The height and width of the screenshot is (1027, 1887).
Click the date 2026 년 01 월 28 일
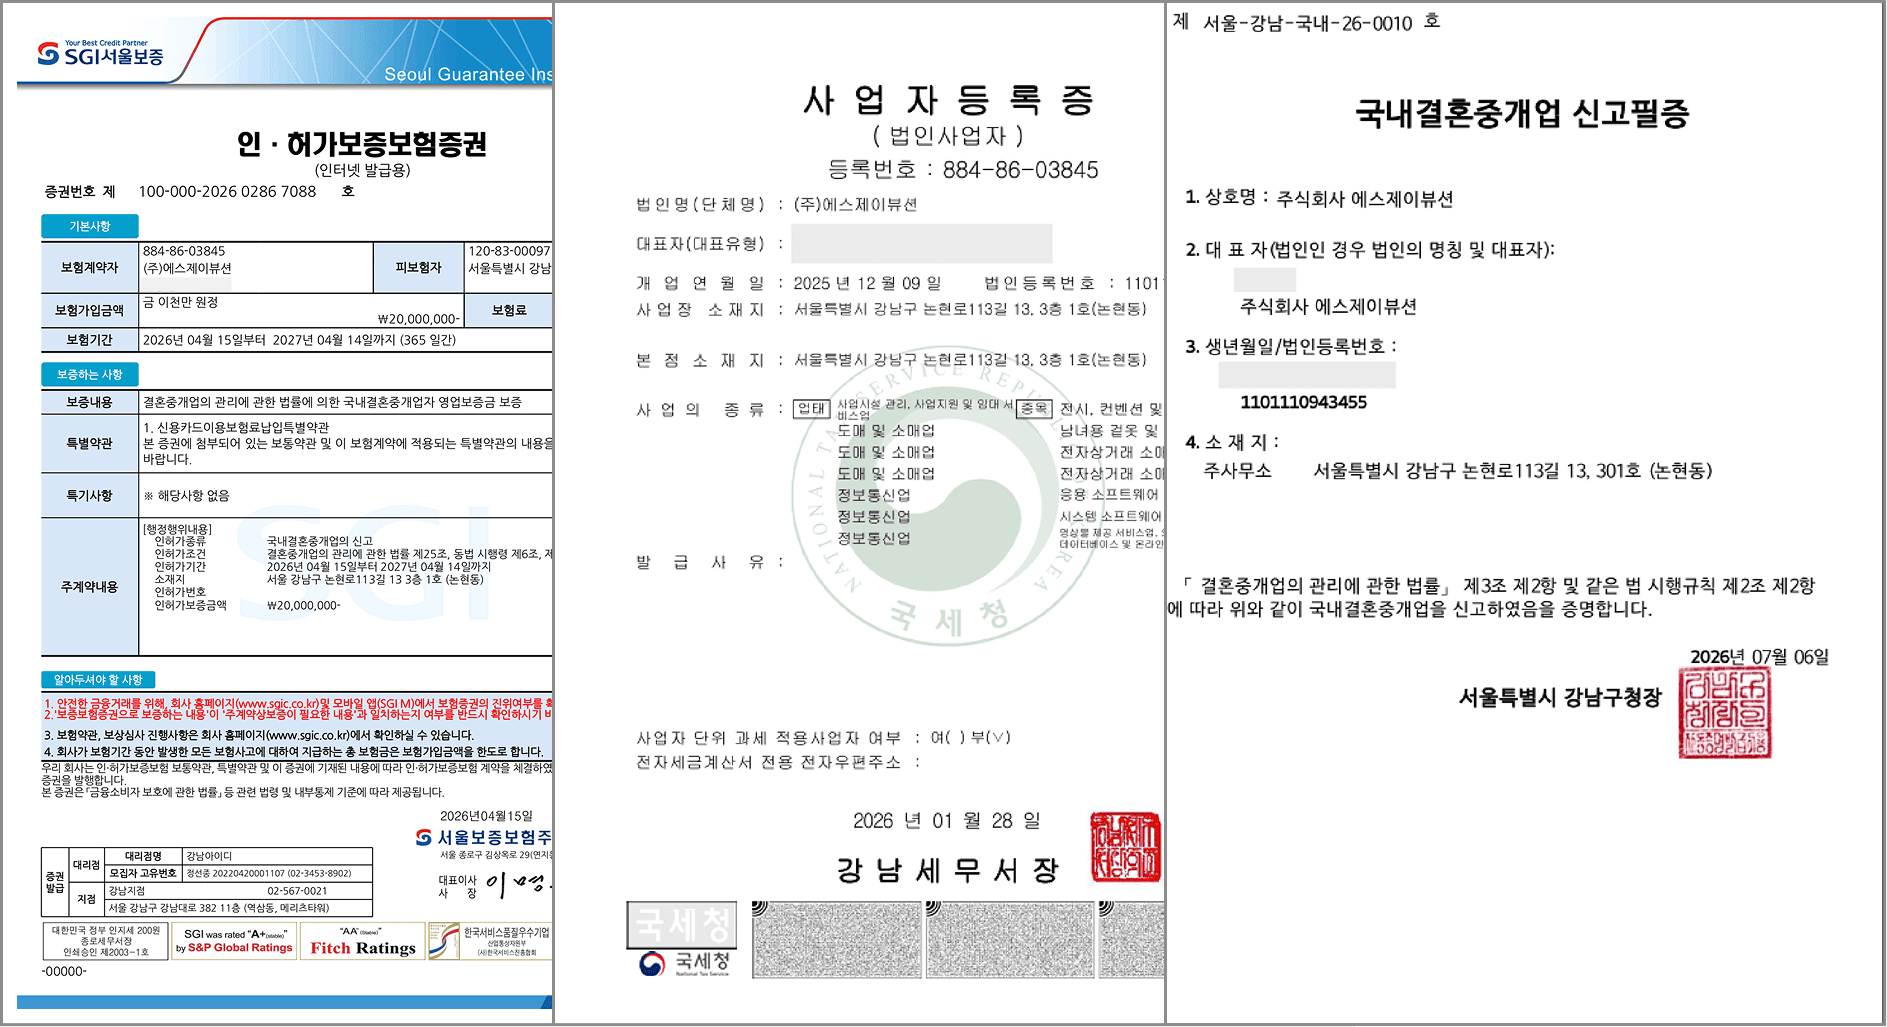(x=947, y=821)
